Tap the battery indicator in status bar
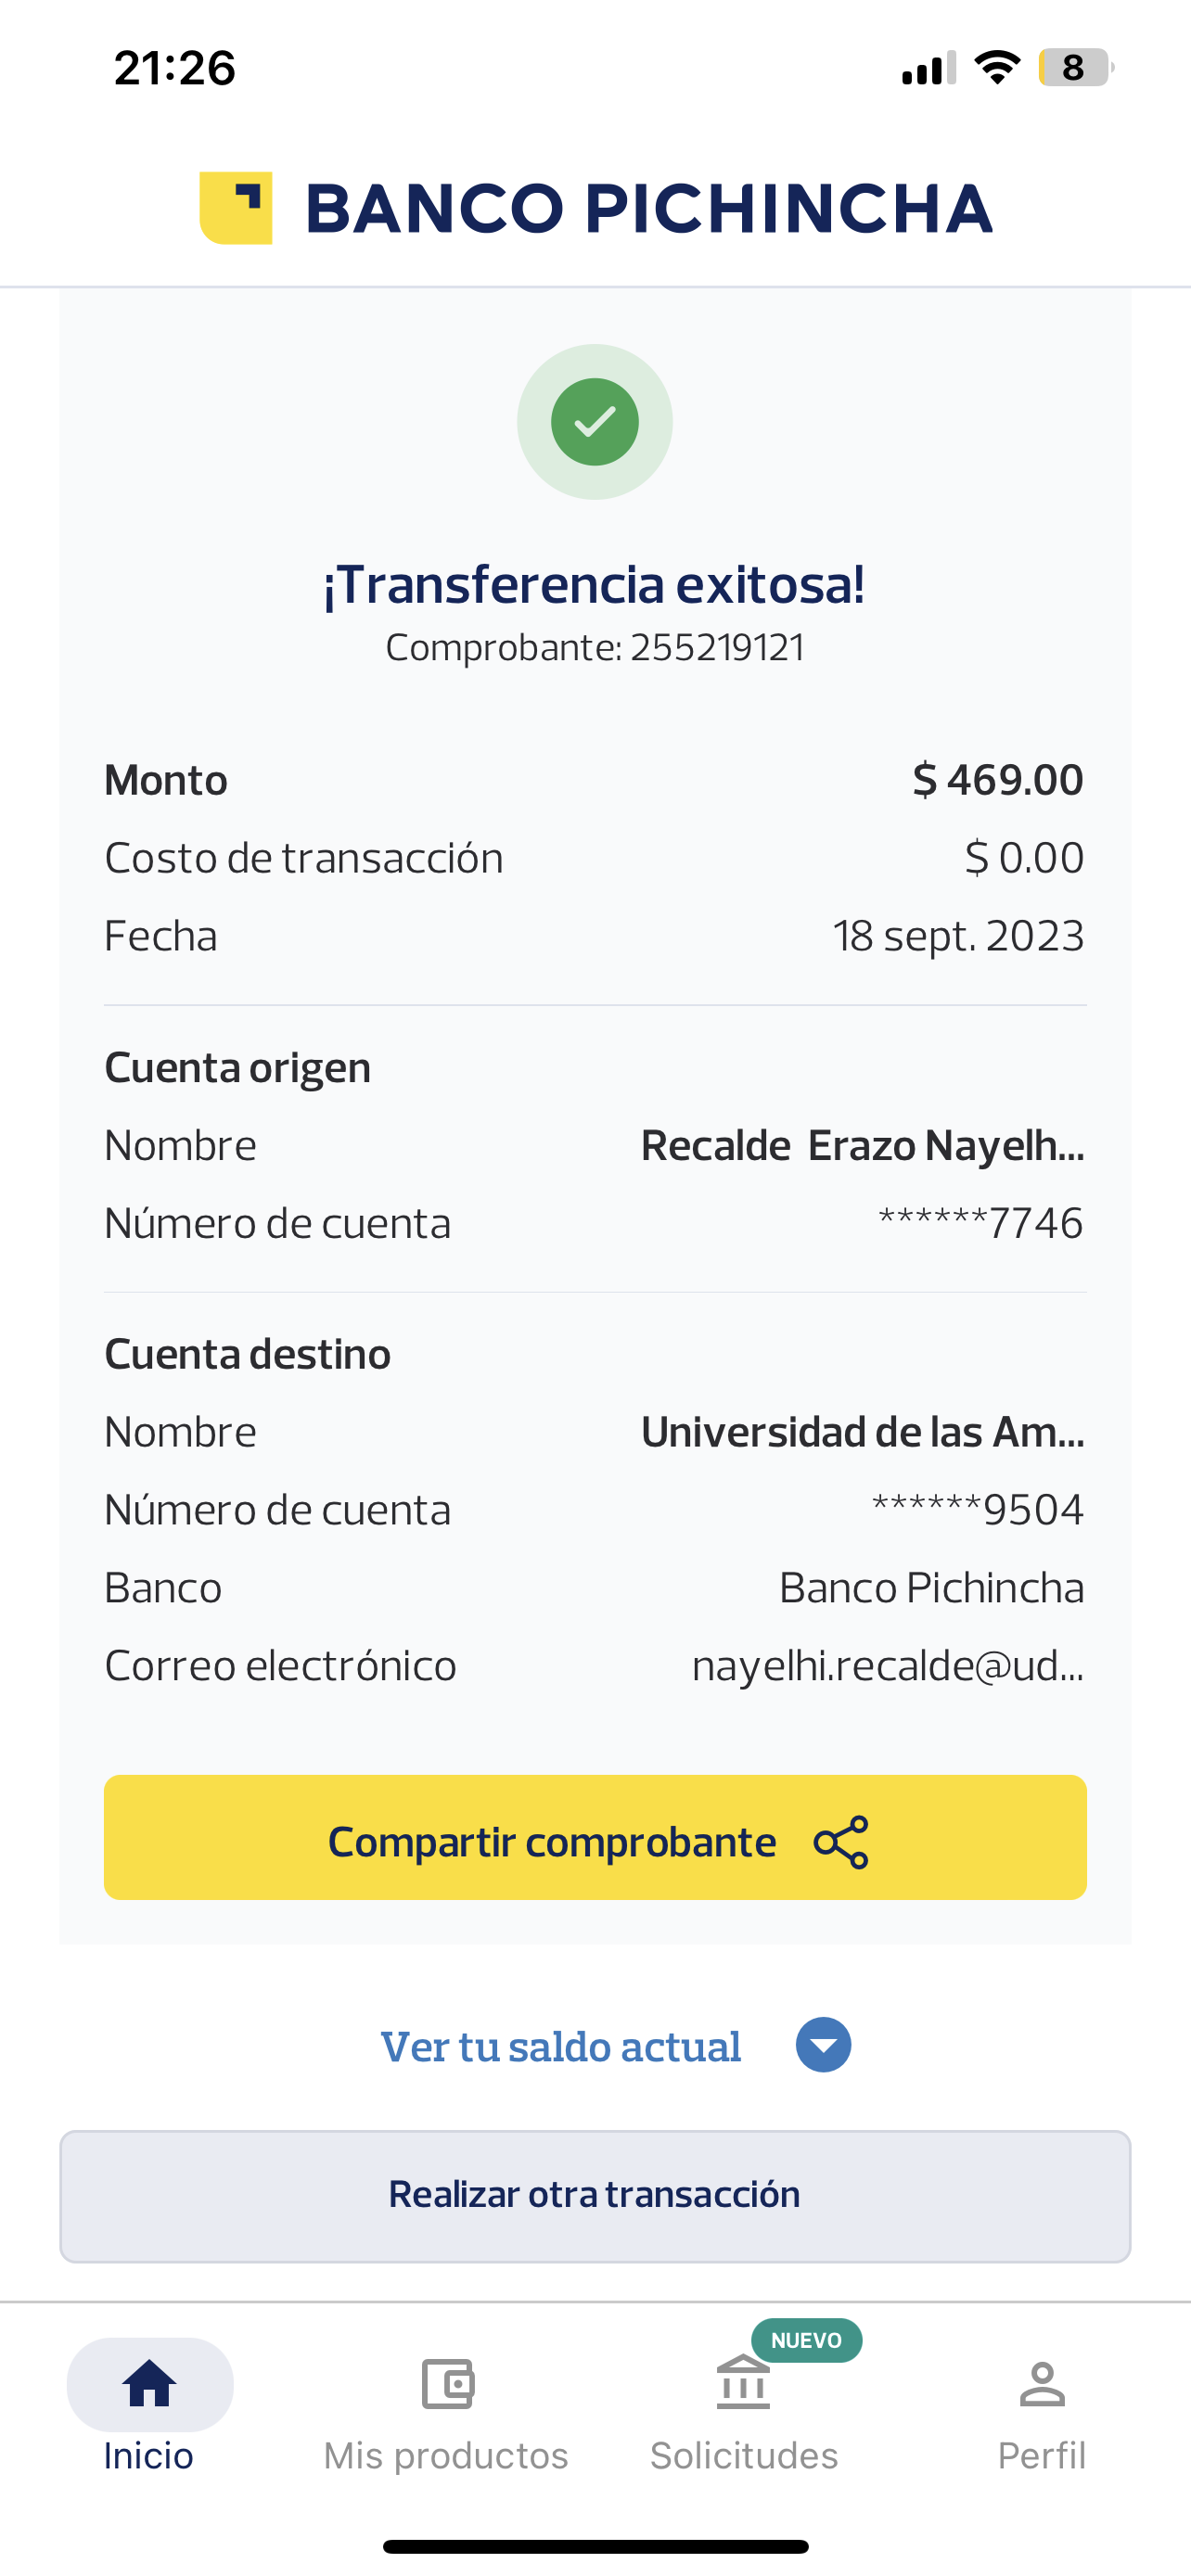 tap(1074, 68)
